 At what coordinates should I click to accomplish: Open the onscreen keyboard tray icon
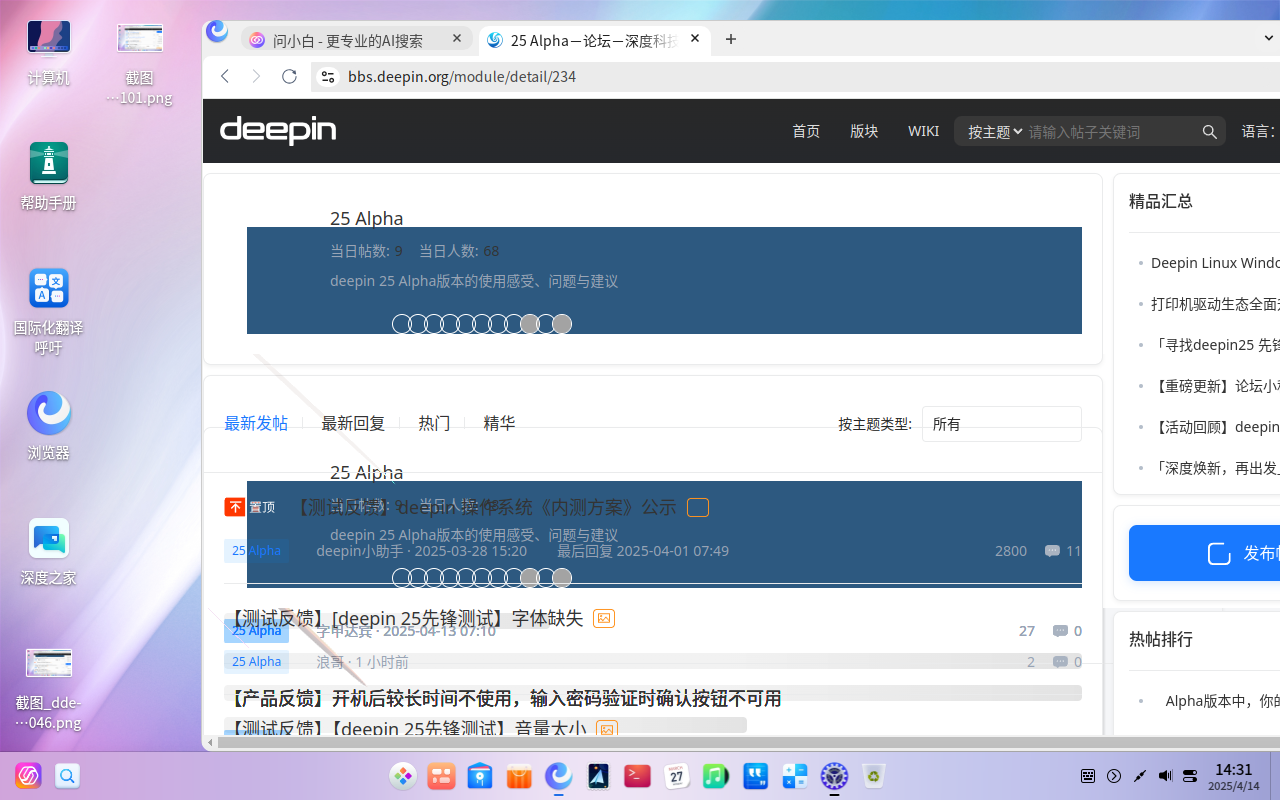point(1089,776)
